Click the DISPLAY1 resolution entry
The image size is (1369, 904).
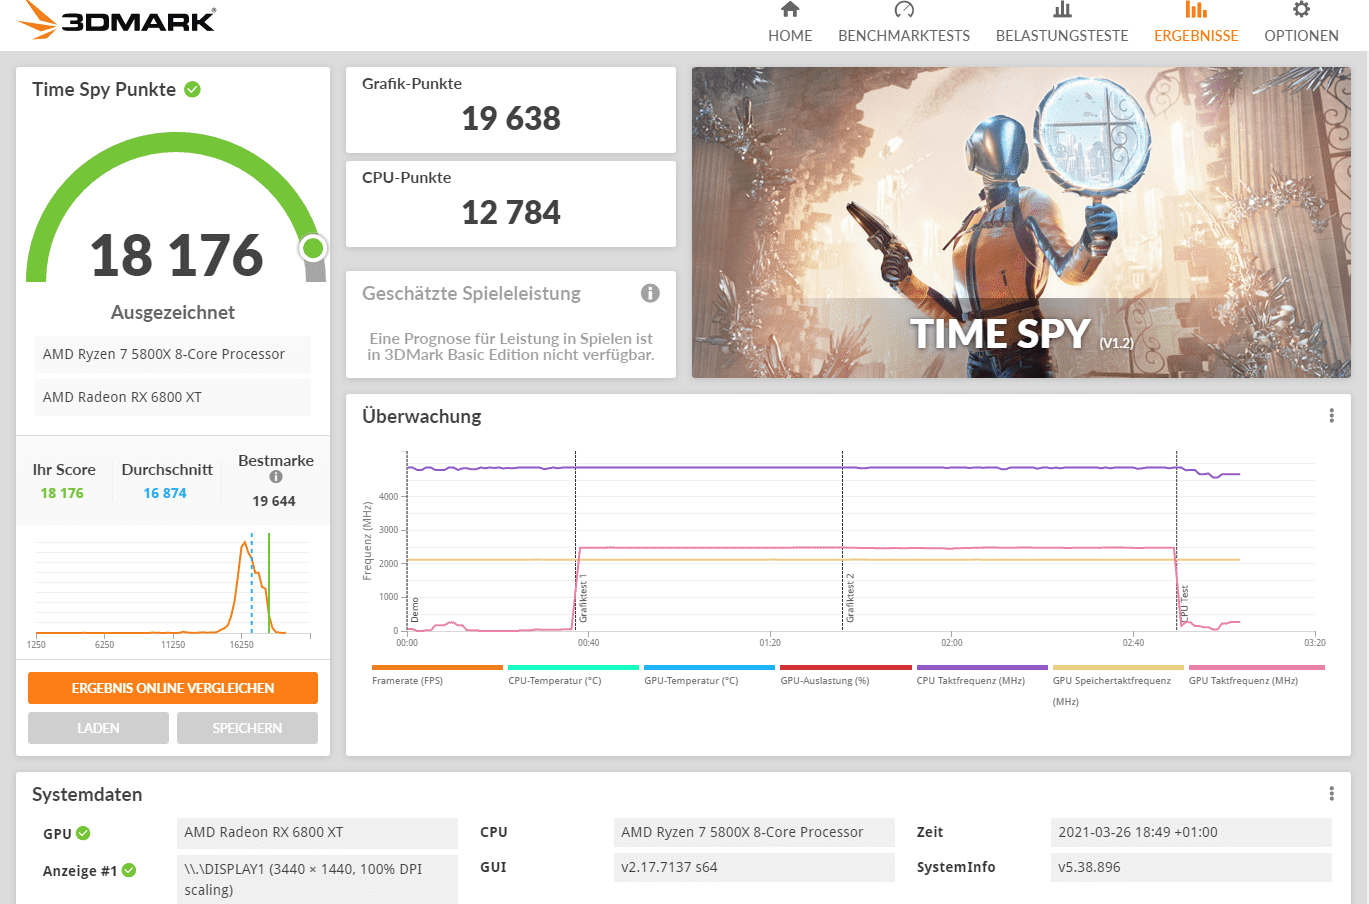[x=317, y=879]
